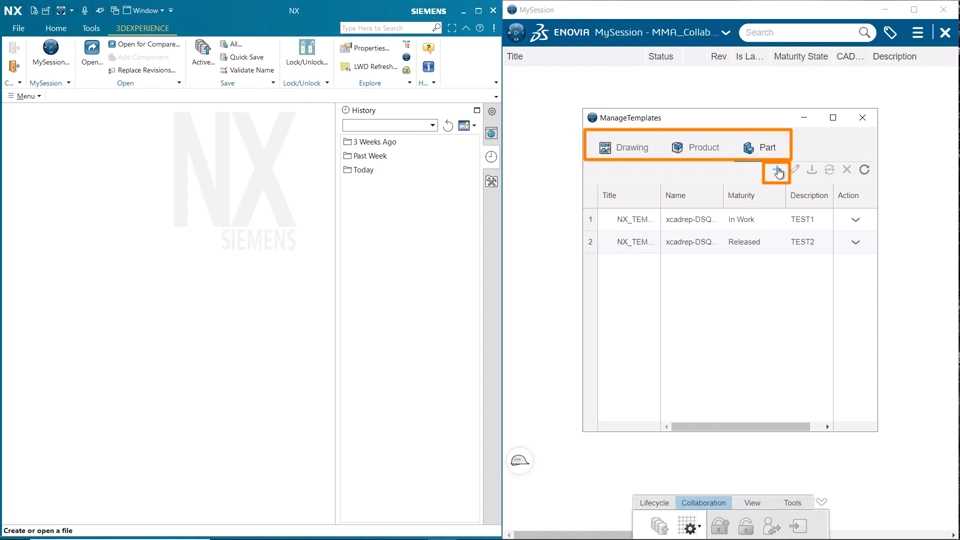Select the Past Week history folder
The image size is (960, 540).
(365, 156)
